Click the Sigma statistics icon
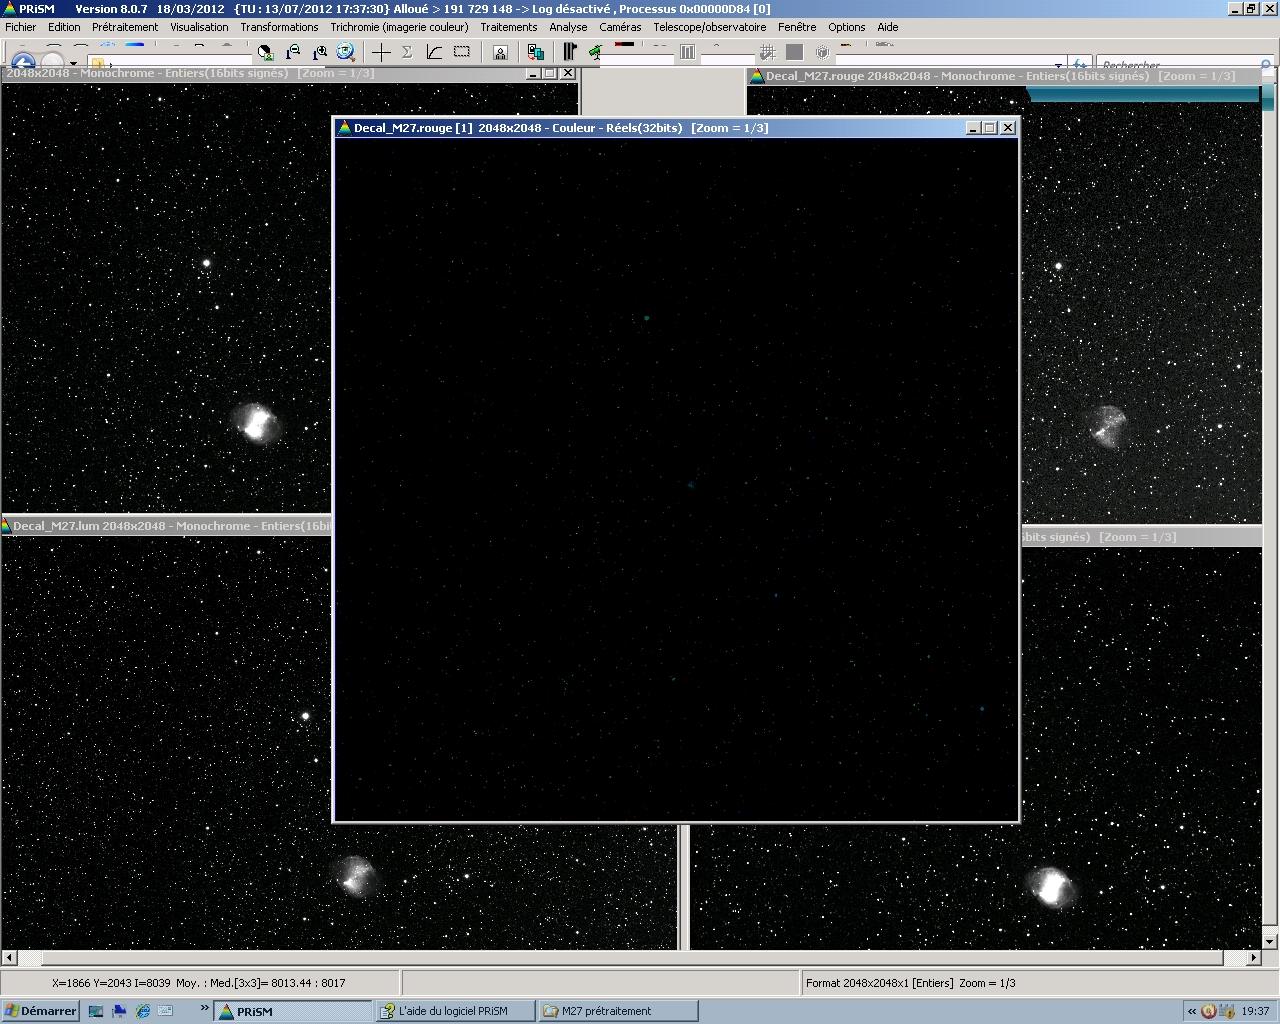Screen dimensions: 1280x1024 tap(407, 52)
